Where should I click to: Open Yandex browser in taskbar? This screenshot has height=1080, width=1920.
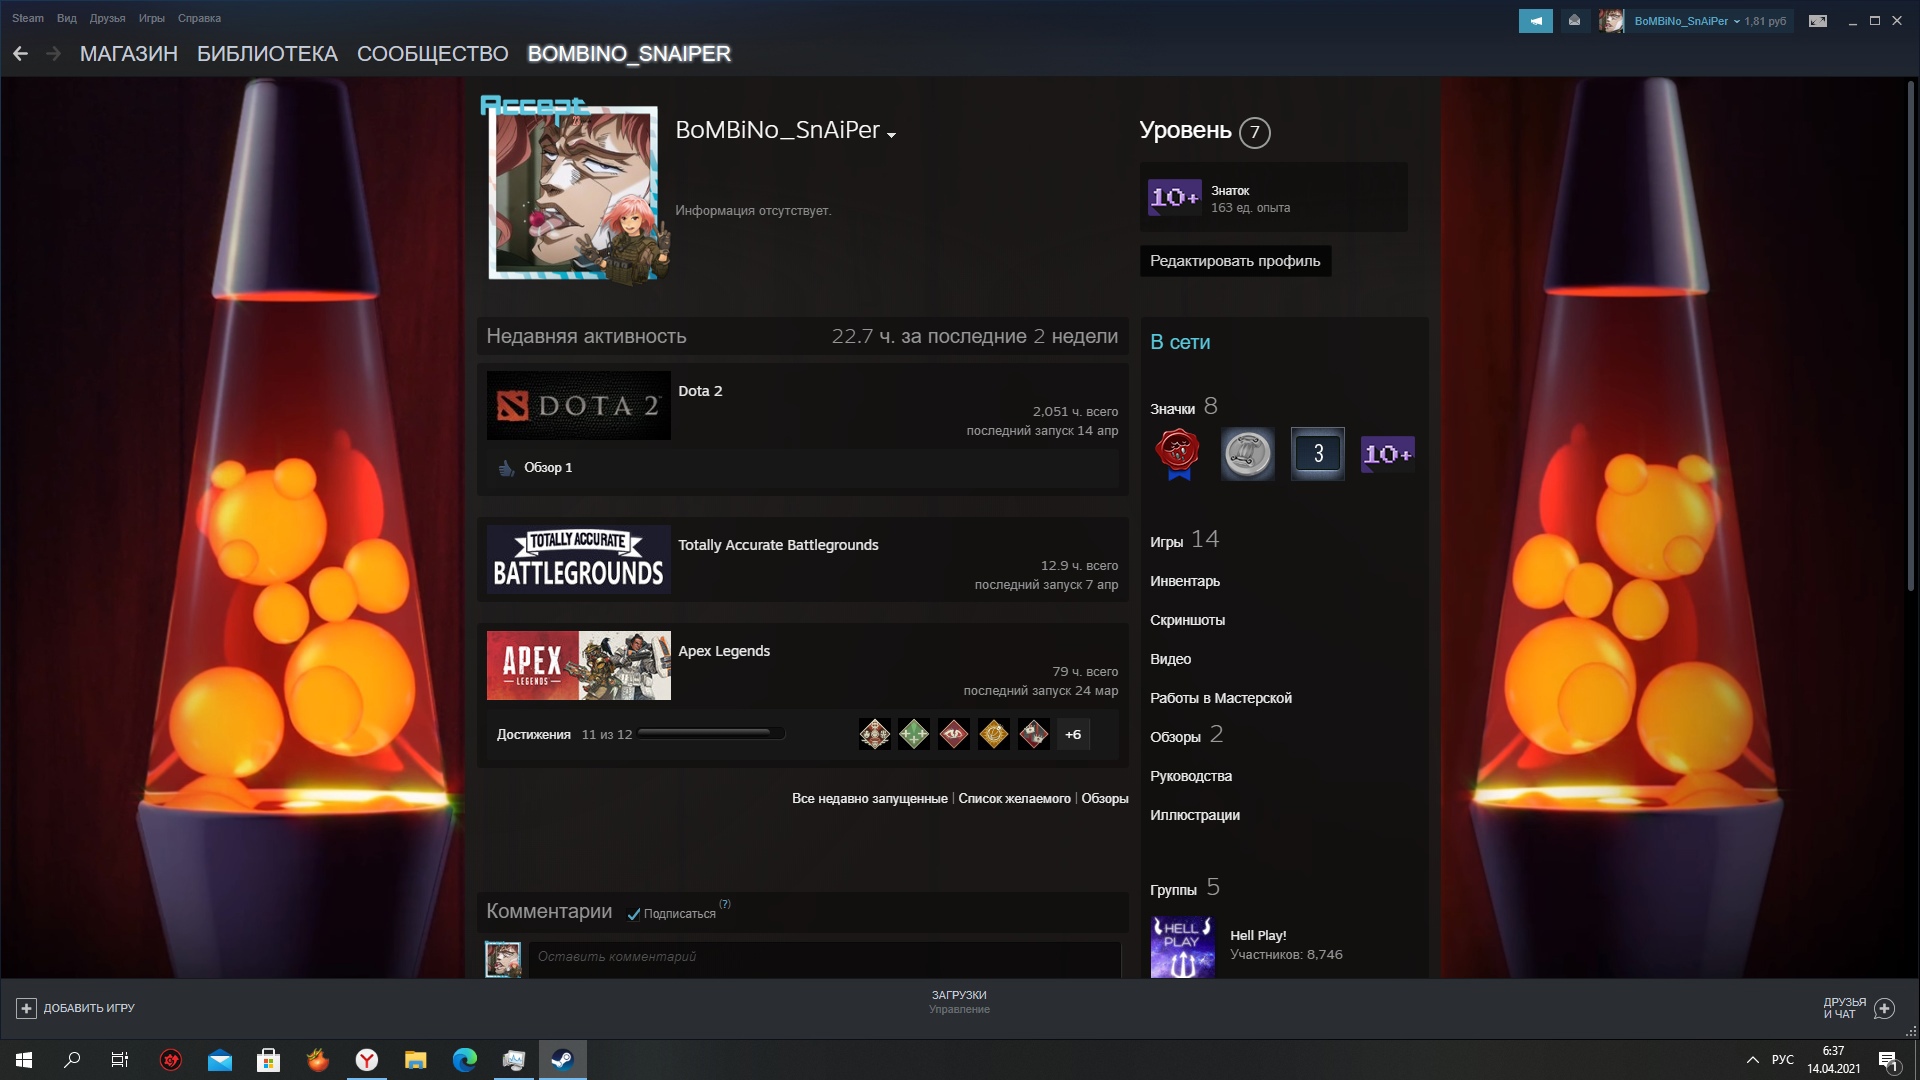point(367,1060)
